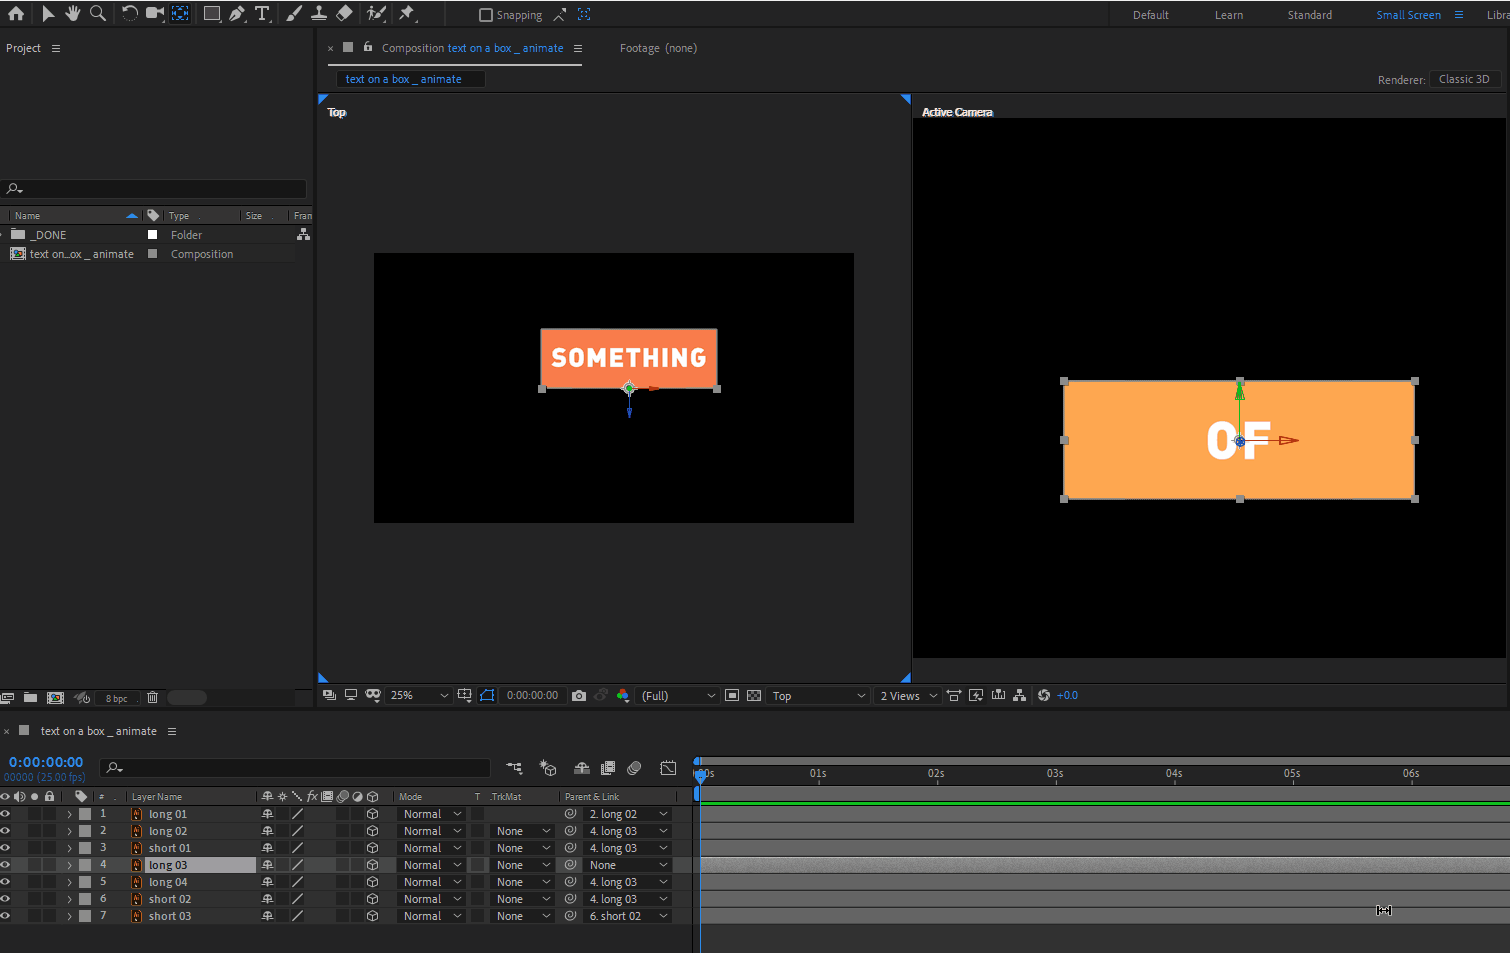Image resolution: width=1510 pixels, height=953 pixels.
Task: Switch to Standard workspace
Action: pyautogui.click(x=1310, y=15)
